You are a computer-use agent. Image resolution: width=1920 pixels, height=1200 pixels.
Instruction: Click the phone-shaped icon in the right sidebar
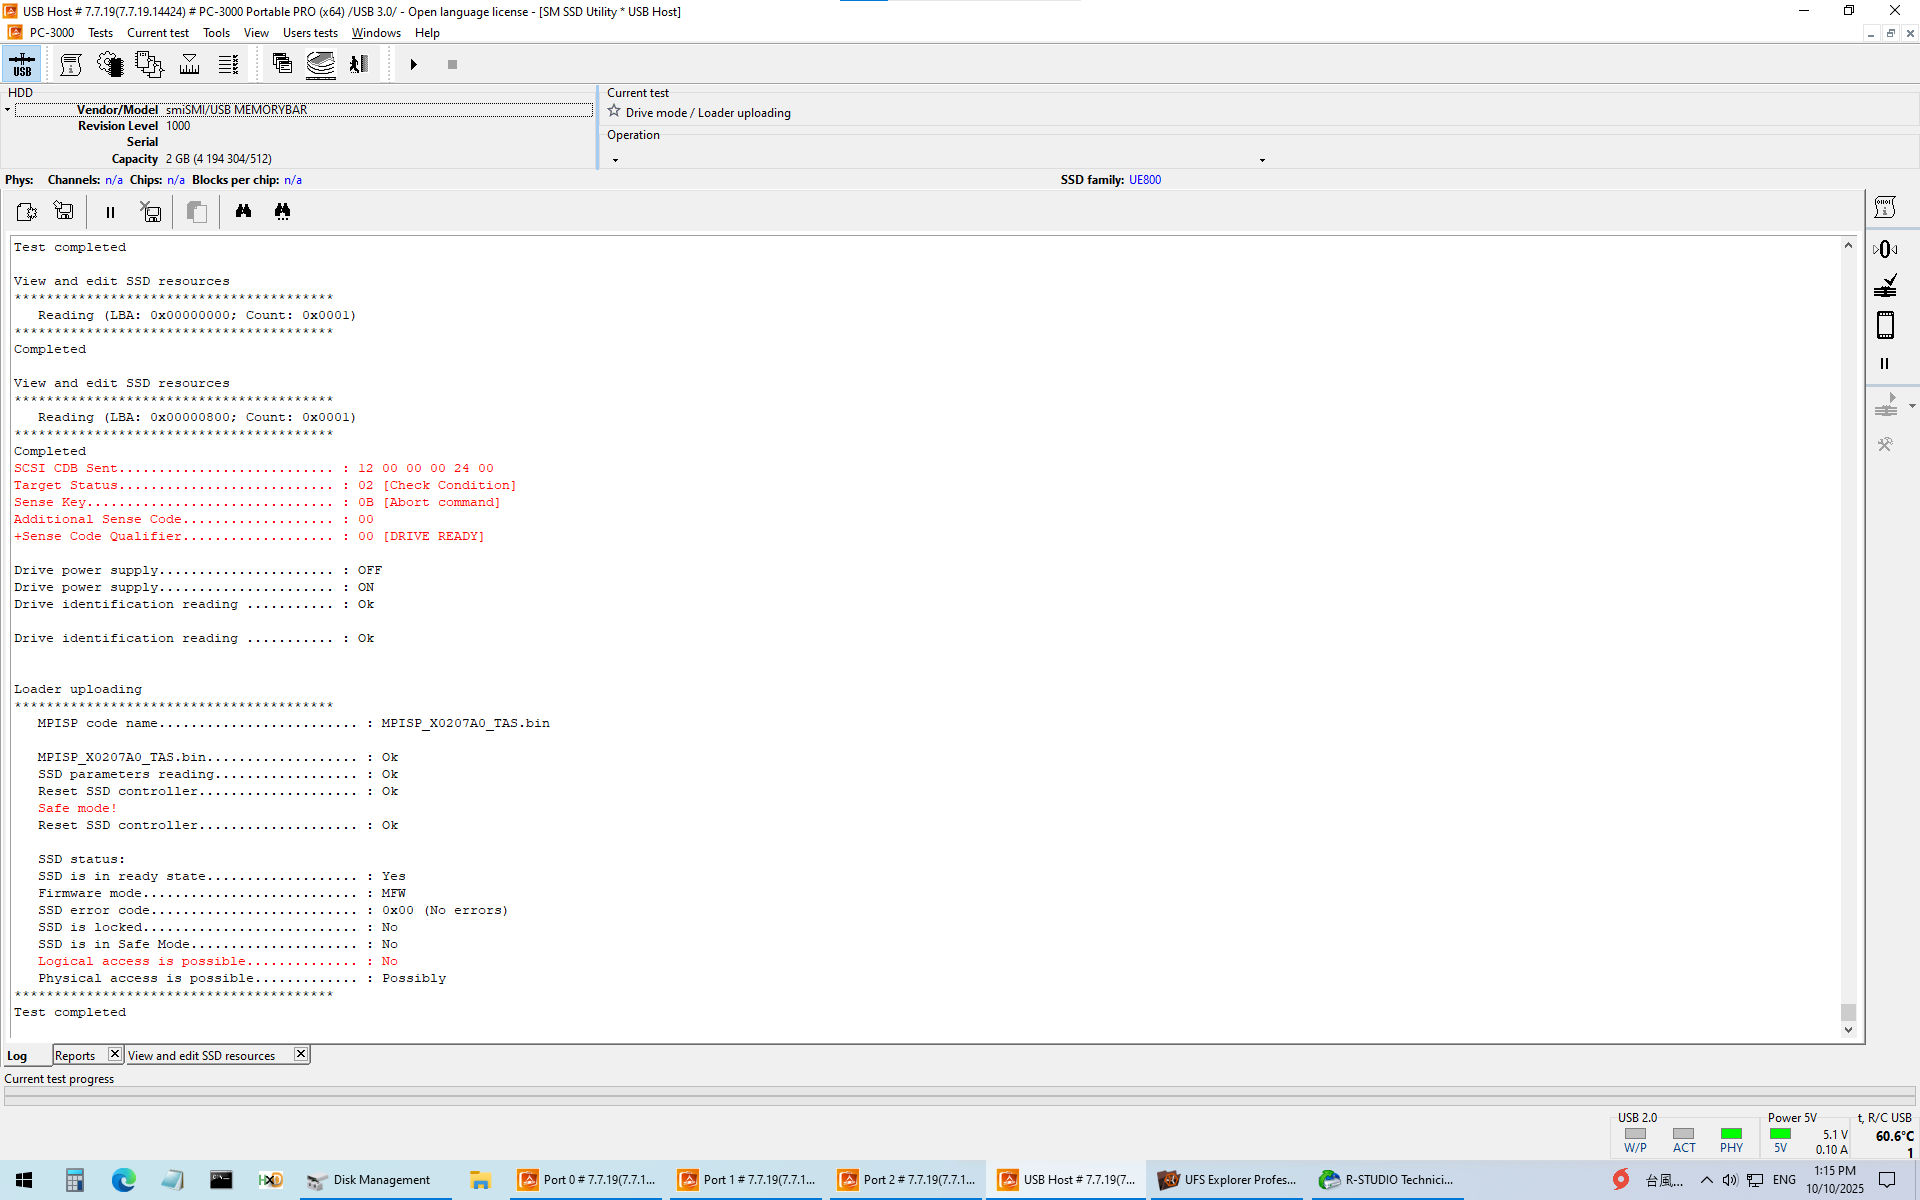click(x=1885, y=325)
